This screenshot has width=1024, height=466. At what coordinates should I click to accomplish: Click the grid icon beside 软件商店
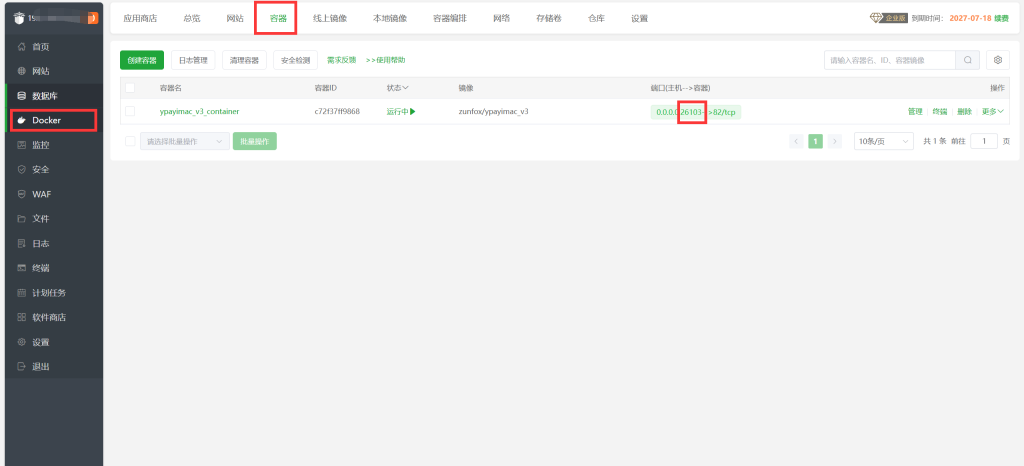pyautogui.click(x=22, y=317)
